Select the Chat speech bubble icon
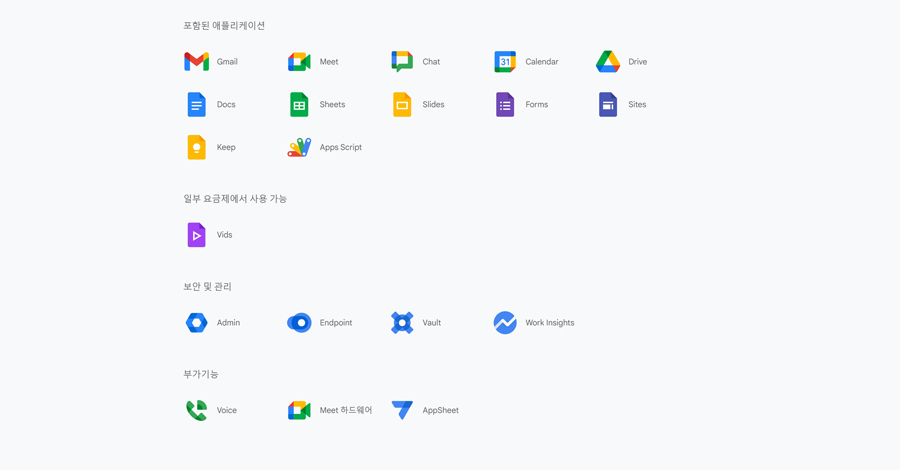The image size is (900, 470). pos(402,61)
